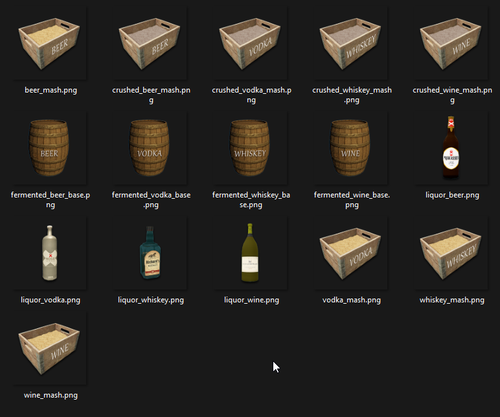Select the crushed_vodka_mash.png crate thumbnail

250,44
